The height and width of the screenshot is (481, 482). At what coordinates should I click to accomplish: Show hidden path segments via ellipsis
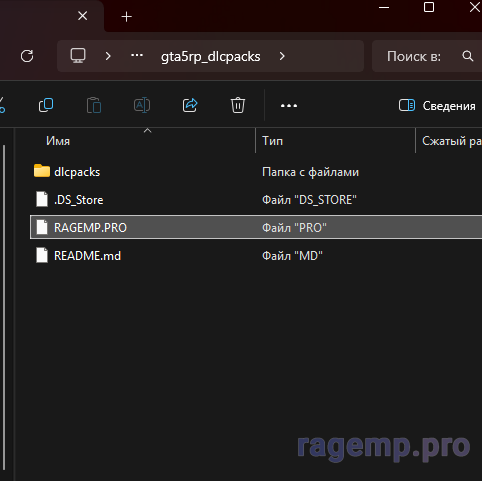click(x=137, y=55)
